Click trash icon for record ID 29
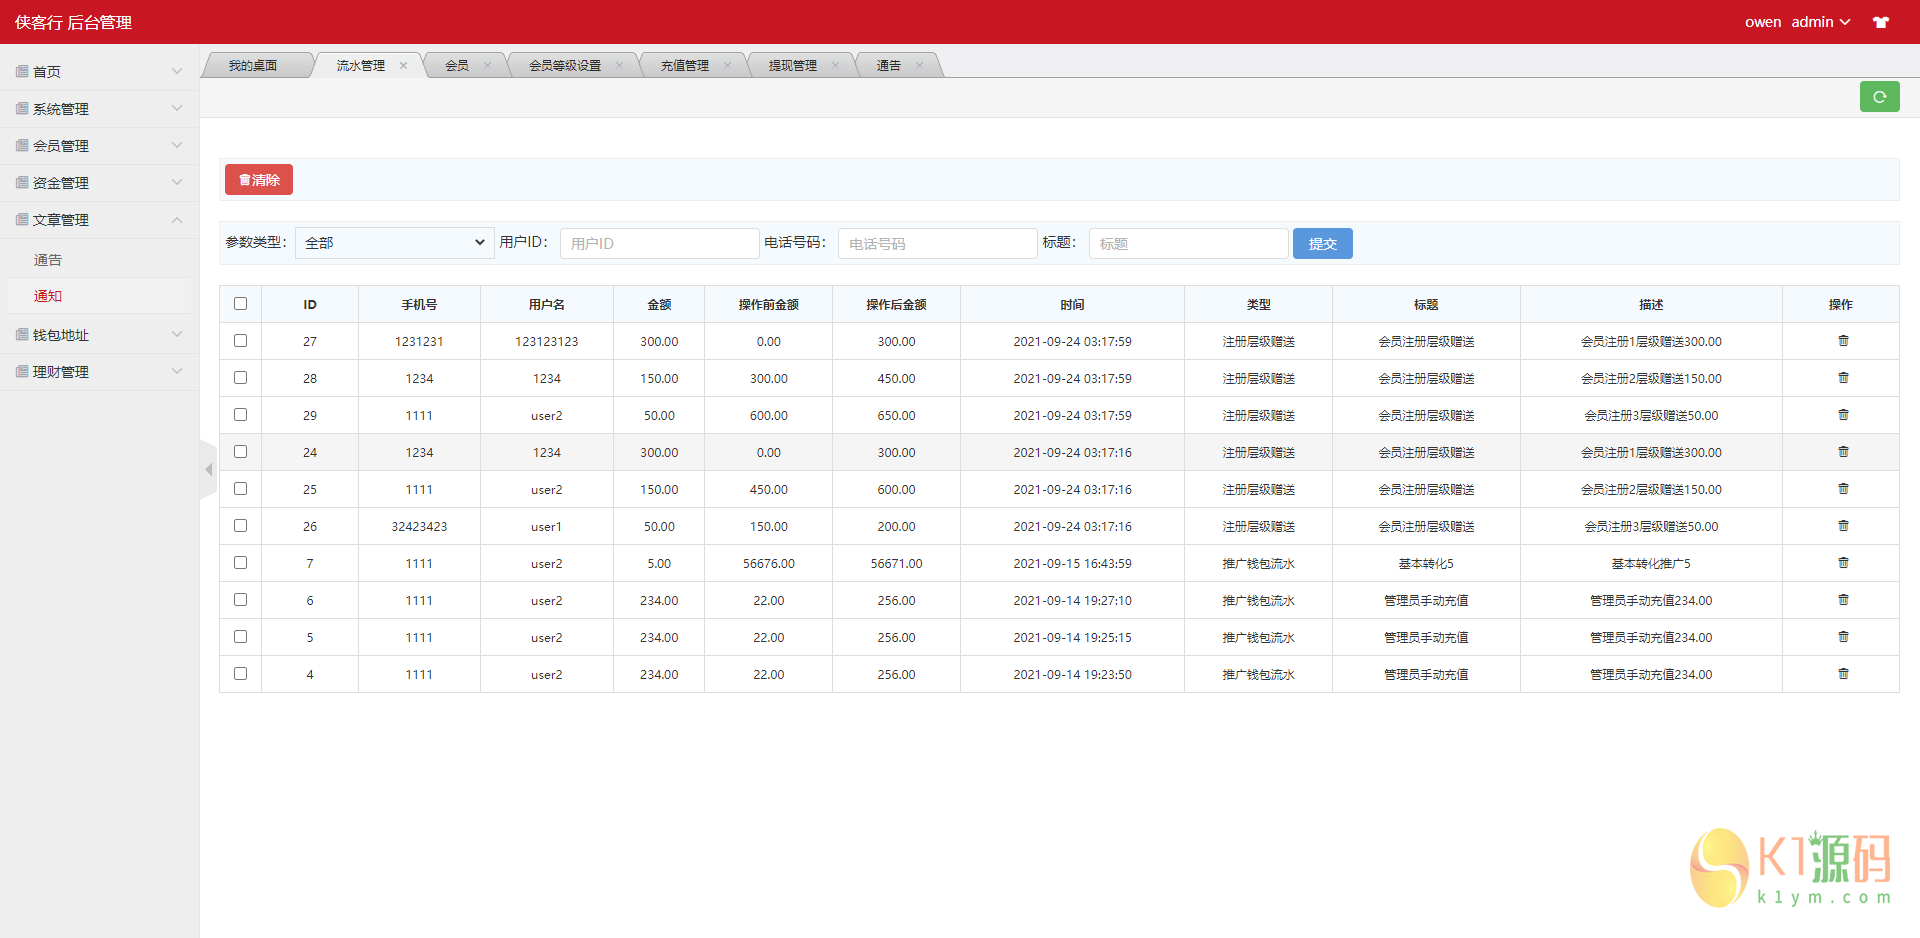Image resolution: width=1920 pixels, height=938 pixels. (1843, 415)
